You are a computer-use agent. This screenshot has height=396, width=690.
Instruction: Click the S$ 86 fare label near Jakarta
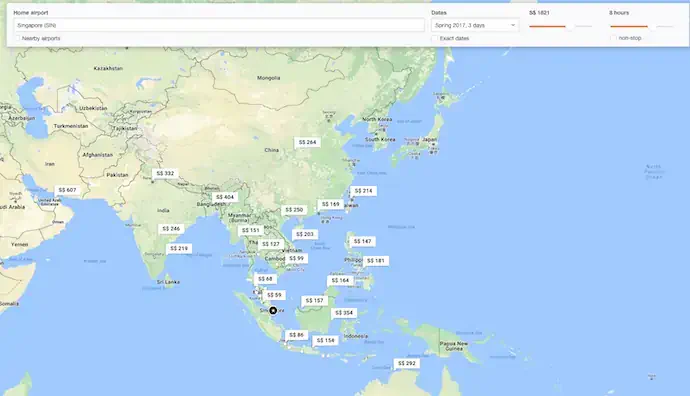click(x=296, y=335)
